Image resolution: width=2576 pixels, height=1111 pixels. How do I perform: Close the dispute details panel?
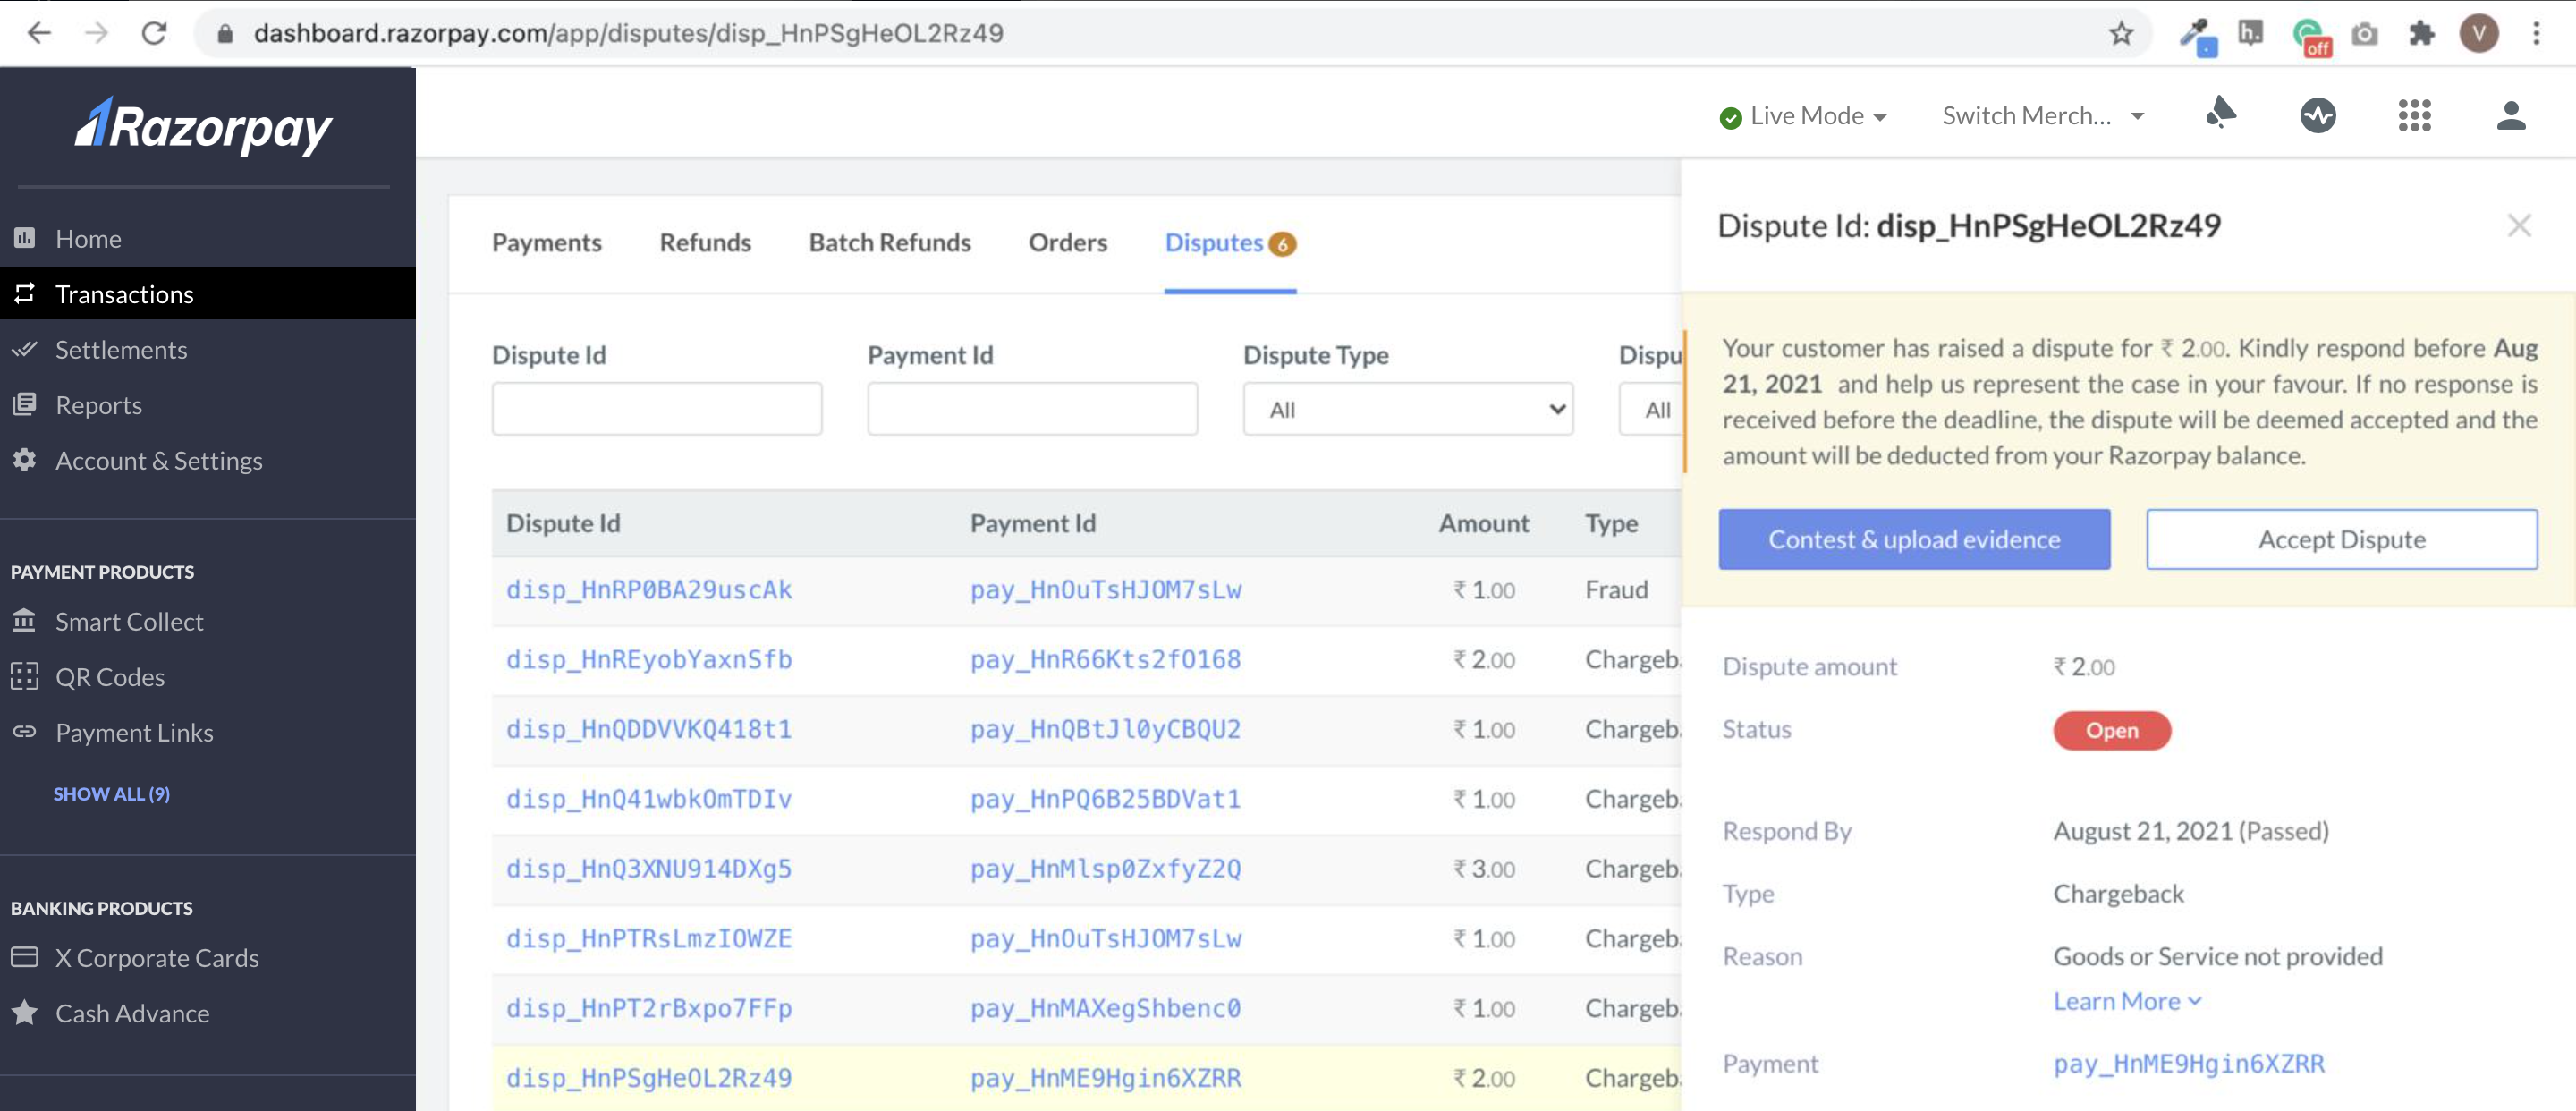point(2518,225)
